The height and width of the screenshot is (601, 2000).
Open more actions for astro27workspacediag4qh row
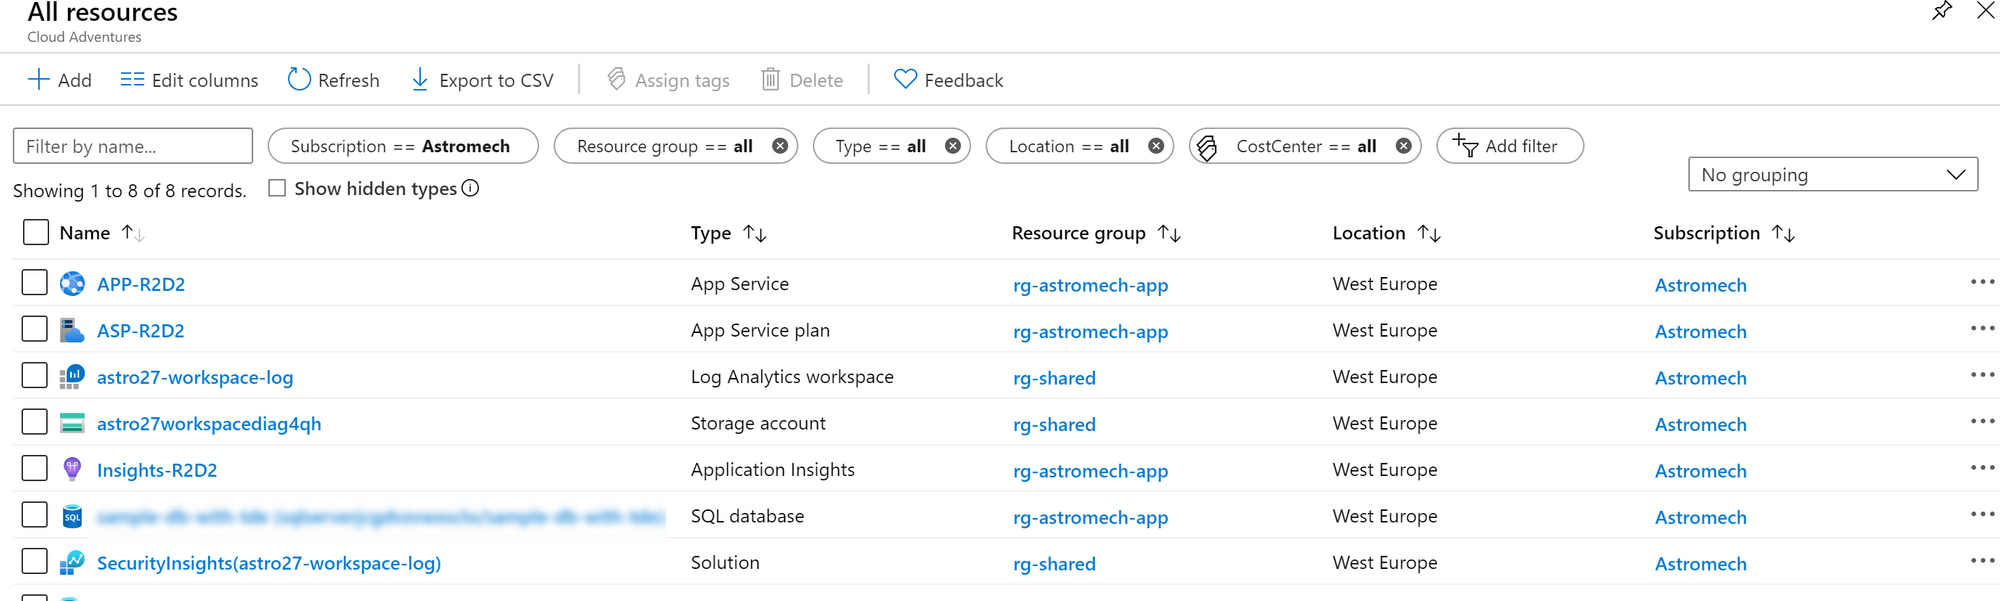pyautogui.click(x=1982, y=422)
